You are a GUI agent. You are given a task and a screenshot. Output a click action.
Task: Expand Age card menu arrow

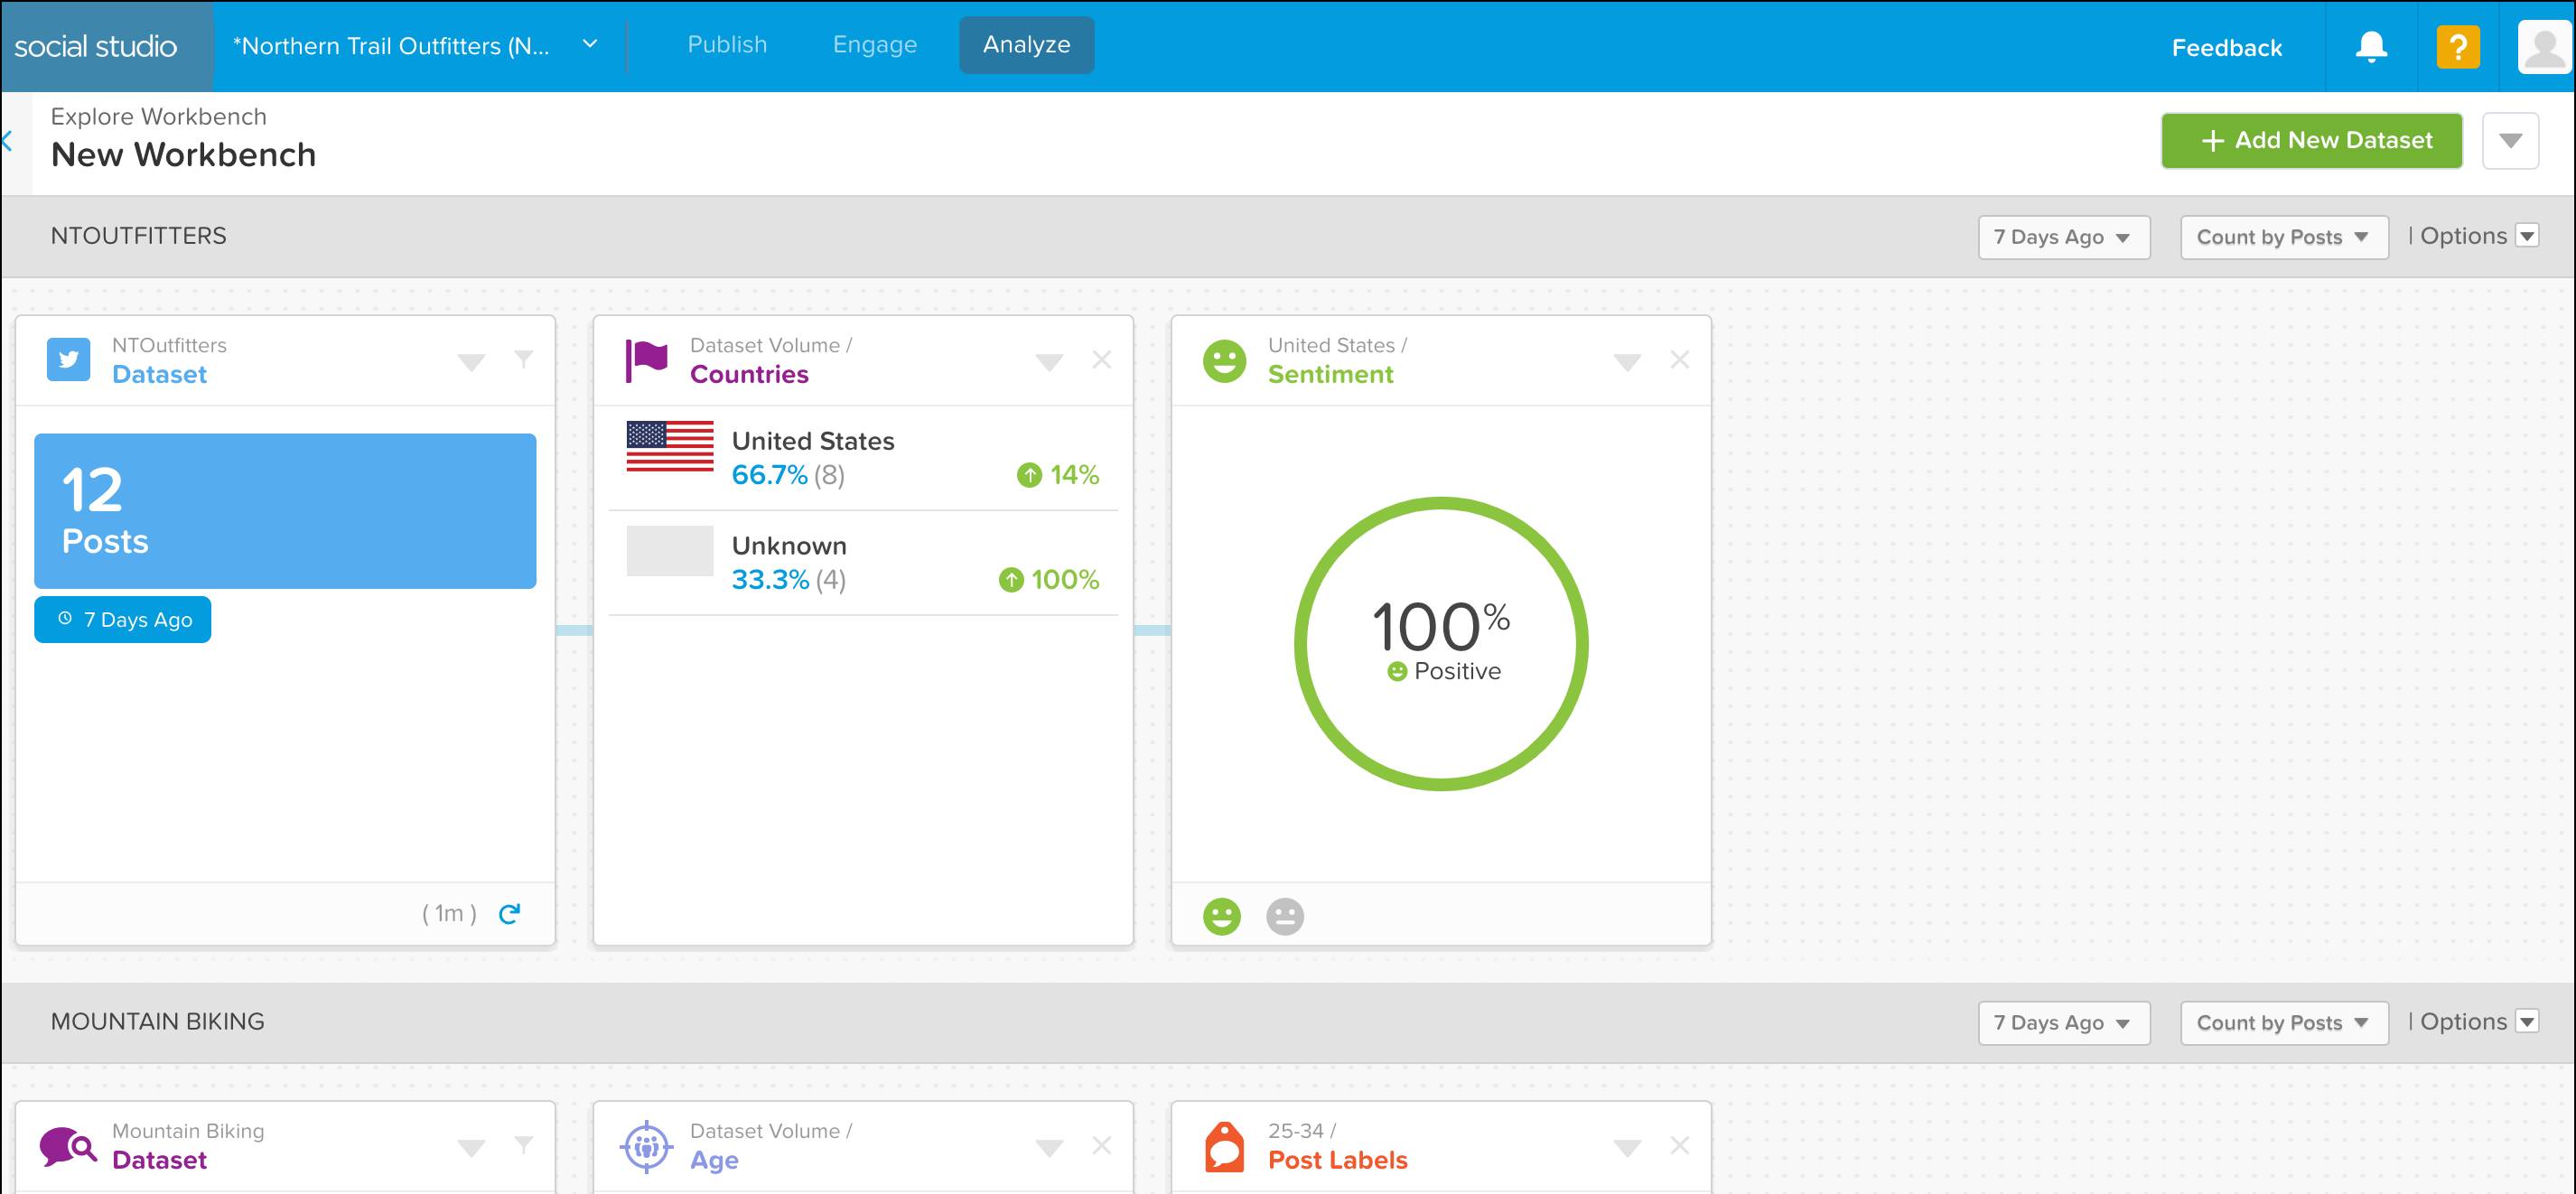1049,1148
